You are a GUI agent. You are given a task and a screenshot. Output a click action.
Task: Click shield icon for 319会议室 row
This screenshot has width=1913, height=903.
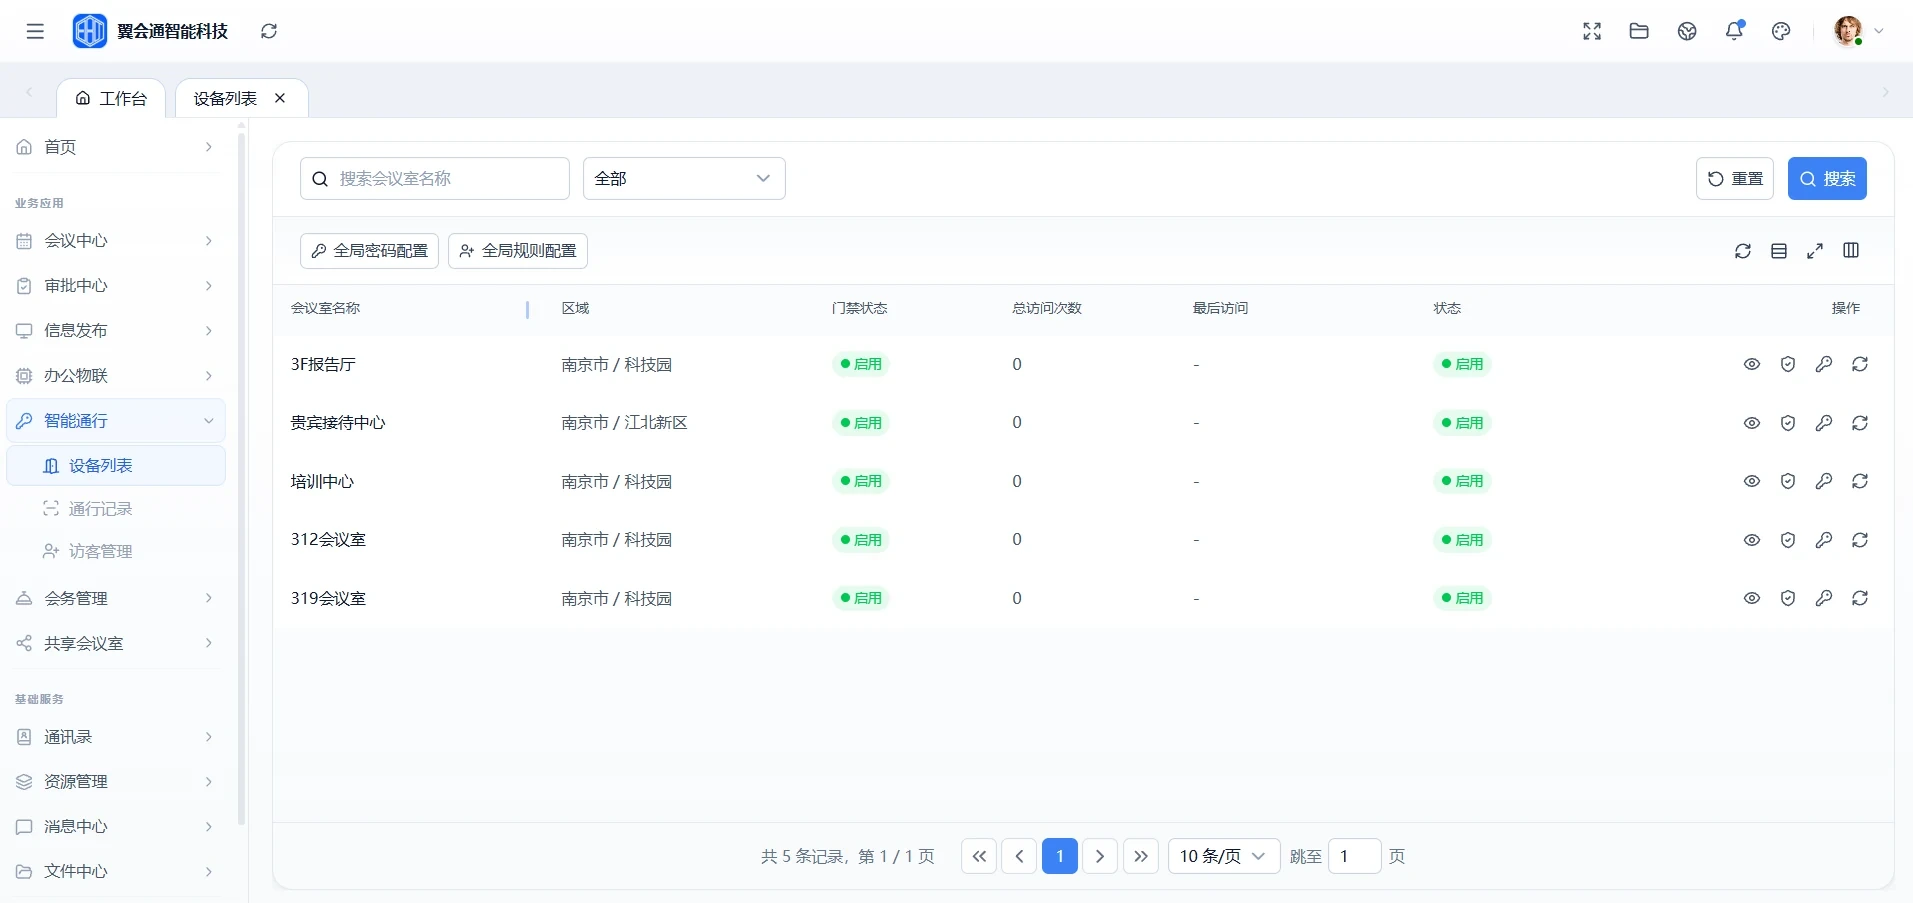click(1788, 598)
